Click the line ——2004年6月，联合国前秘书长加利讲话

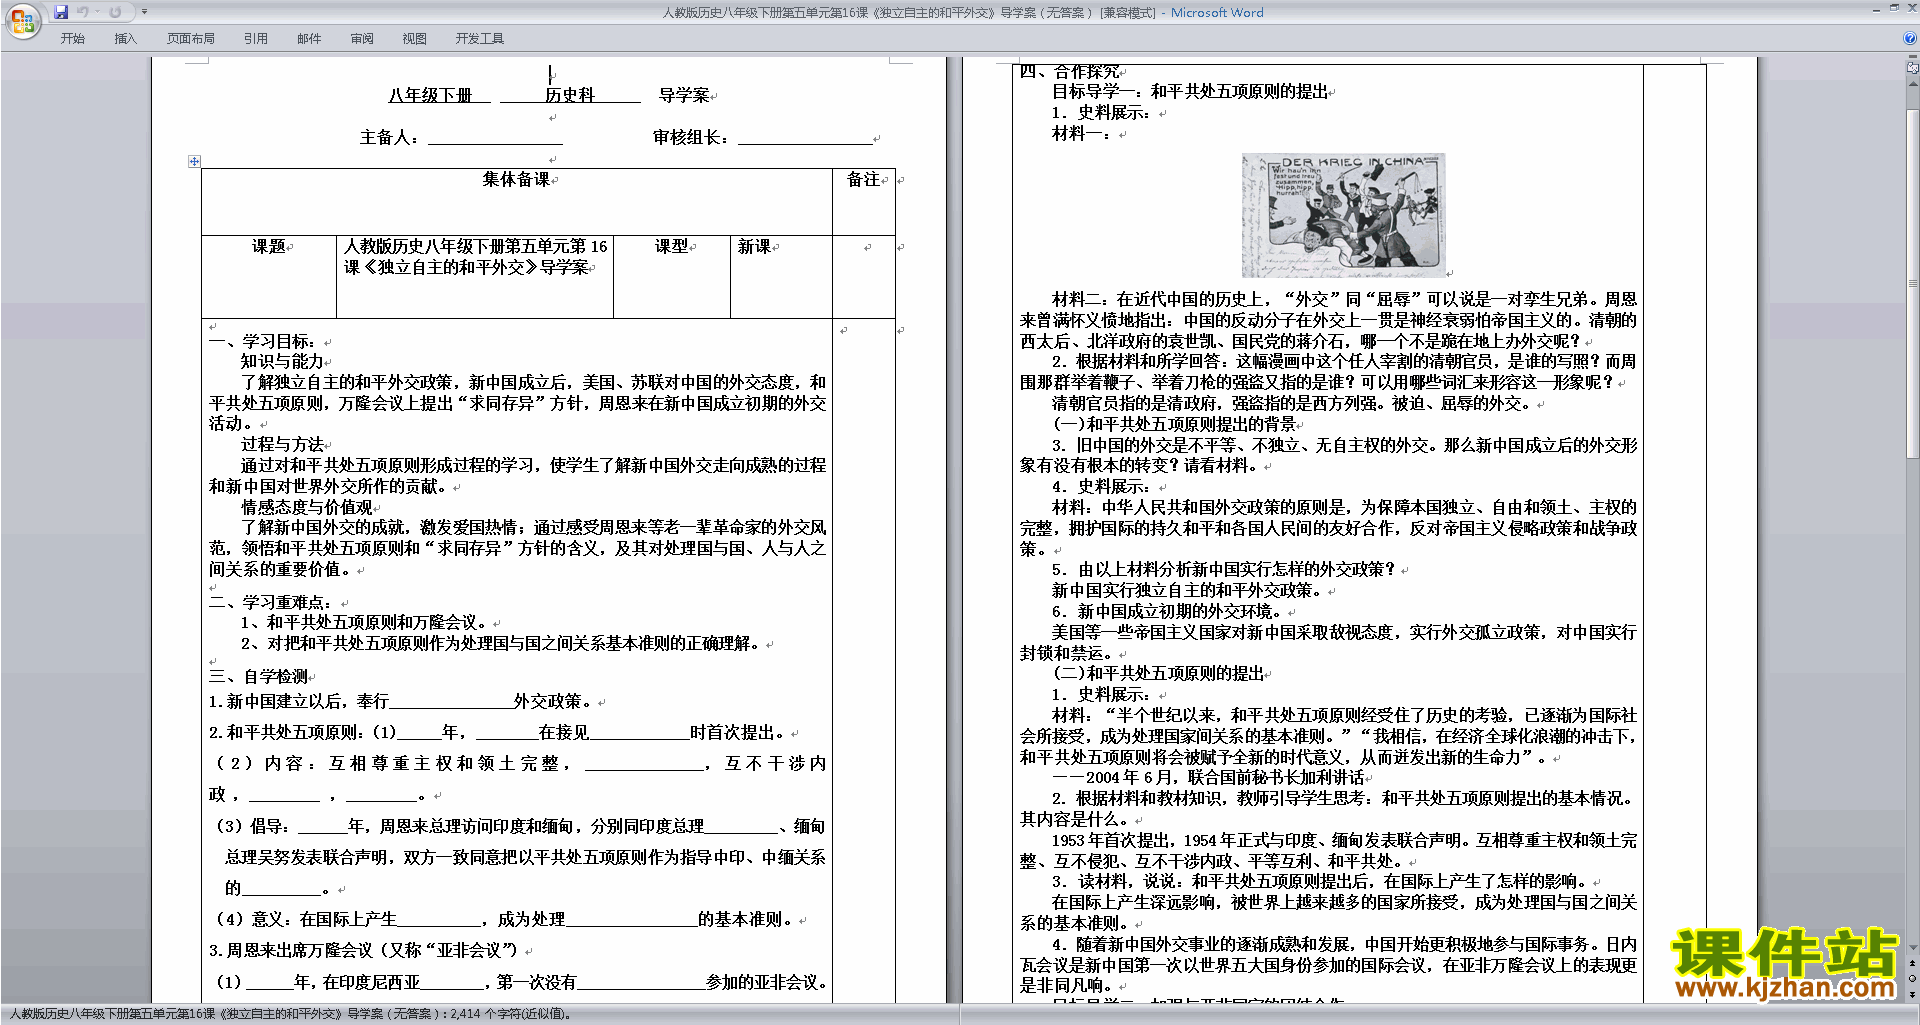1208,777
